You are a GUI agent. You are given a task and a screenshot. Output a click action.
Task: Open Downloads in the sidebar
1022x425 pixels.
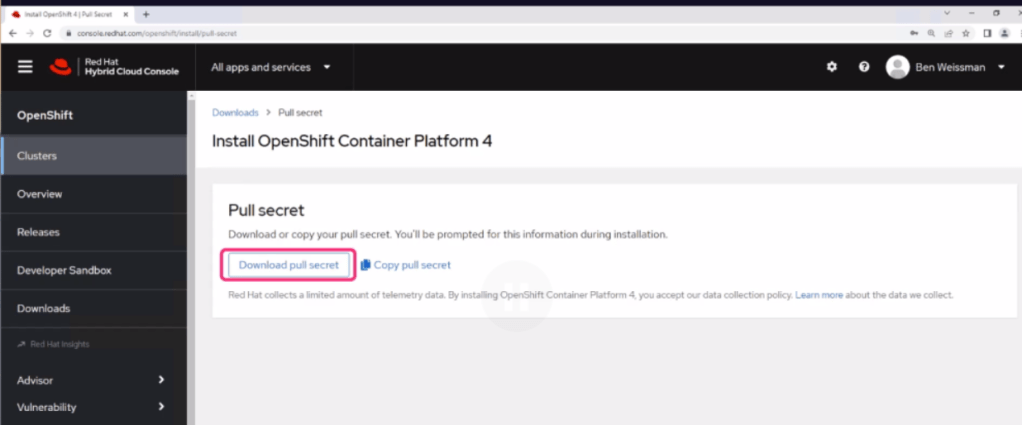93,308
